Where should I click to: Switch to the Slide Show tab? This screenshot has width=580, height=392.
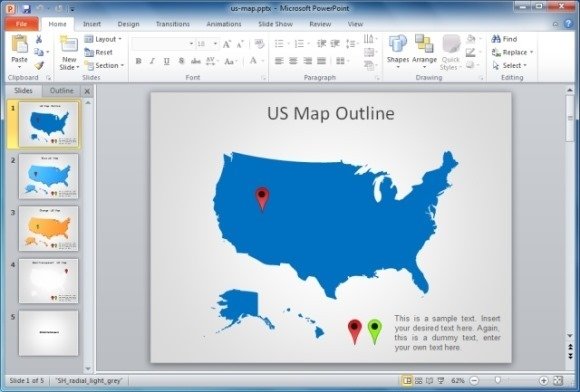click(x=276, y=24)
